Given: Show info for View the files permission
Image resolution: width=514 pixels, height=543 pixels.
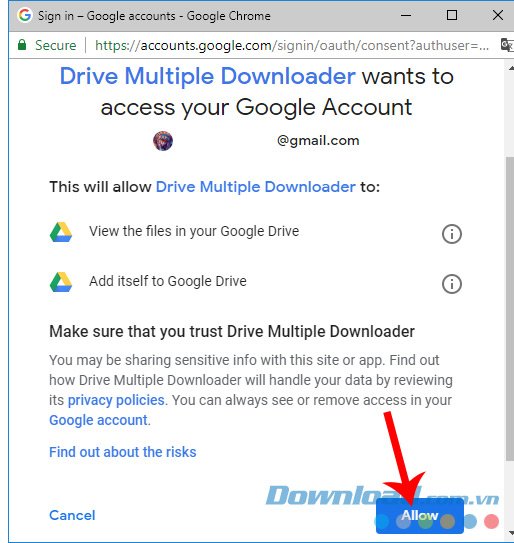Looking at the screenshot, I should pos(452,234).
